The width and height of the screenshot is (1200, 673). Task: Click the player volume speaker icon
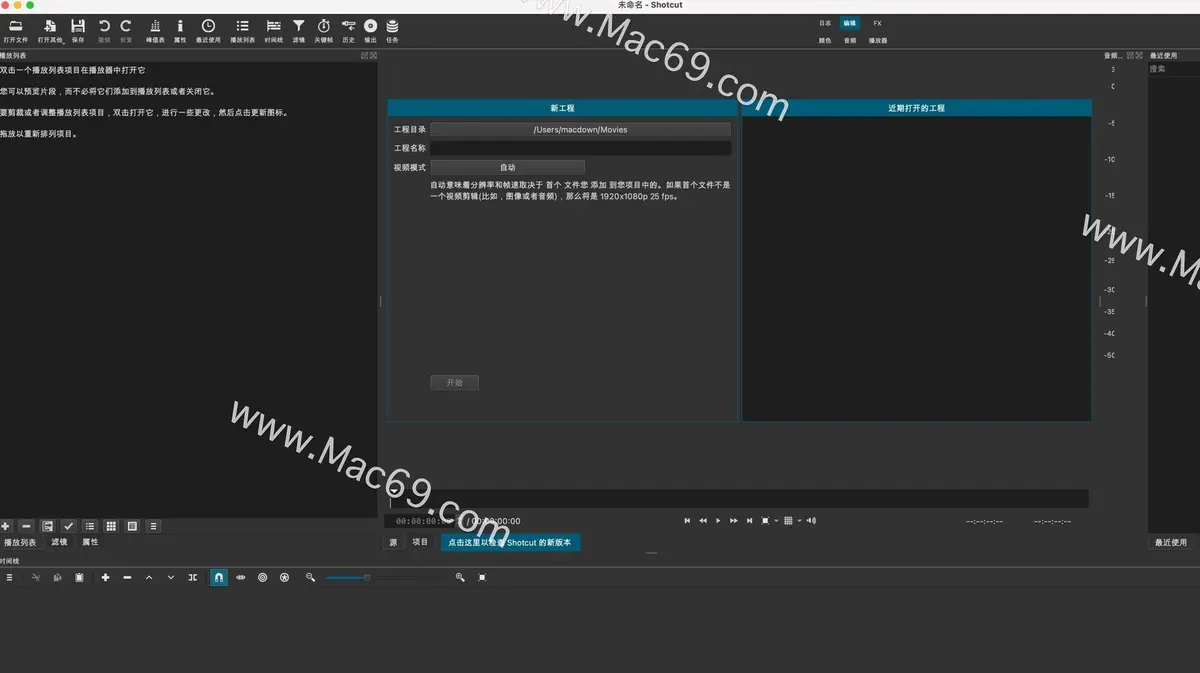coord(811,521)
